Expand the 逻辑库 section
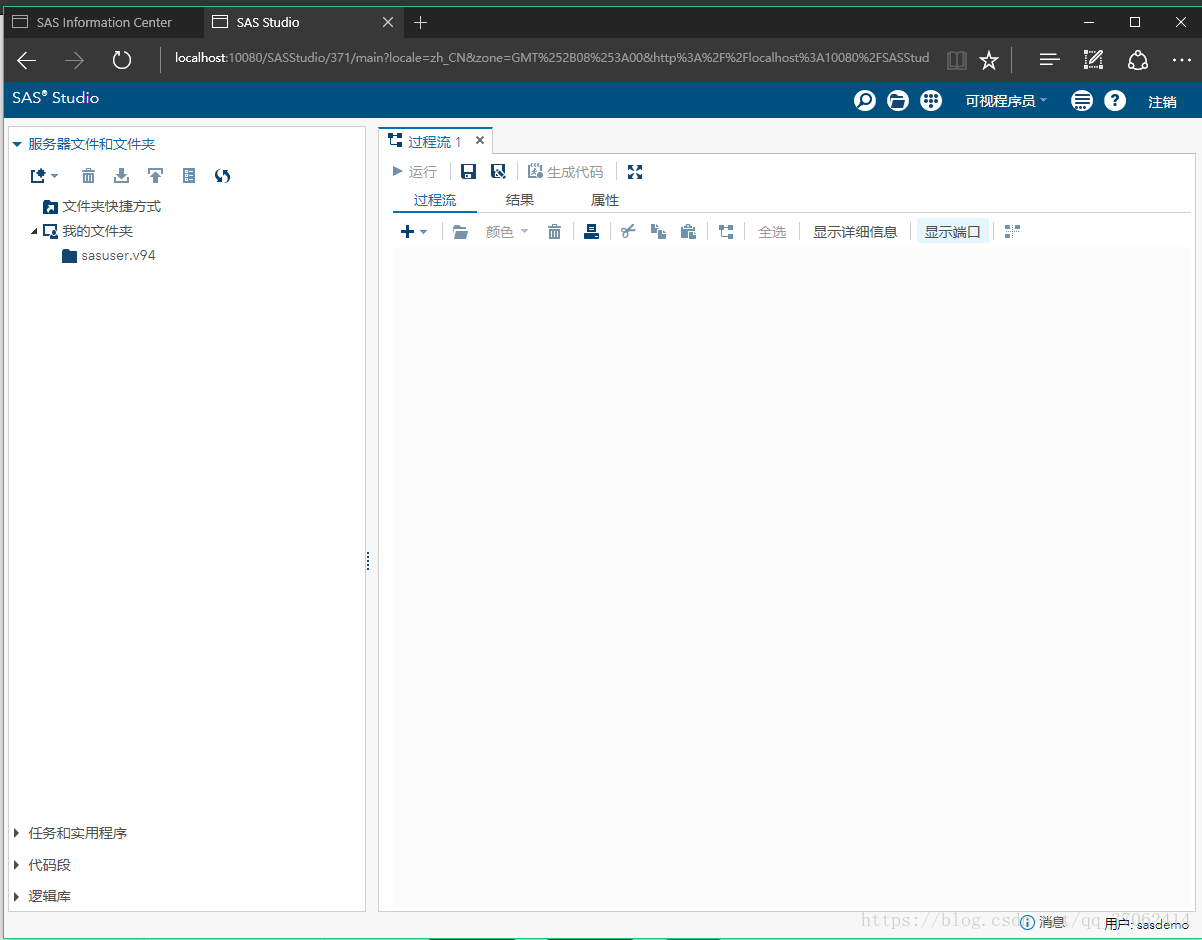Viewport: 1202px width, 940px height. pos(17,896)
